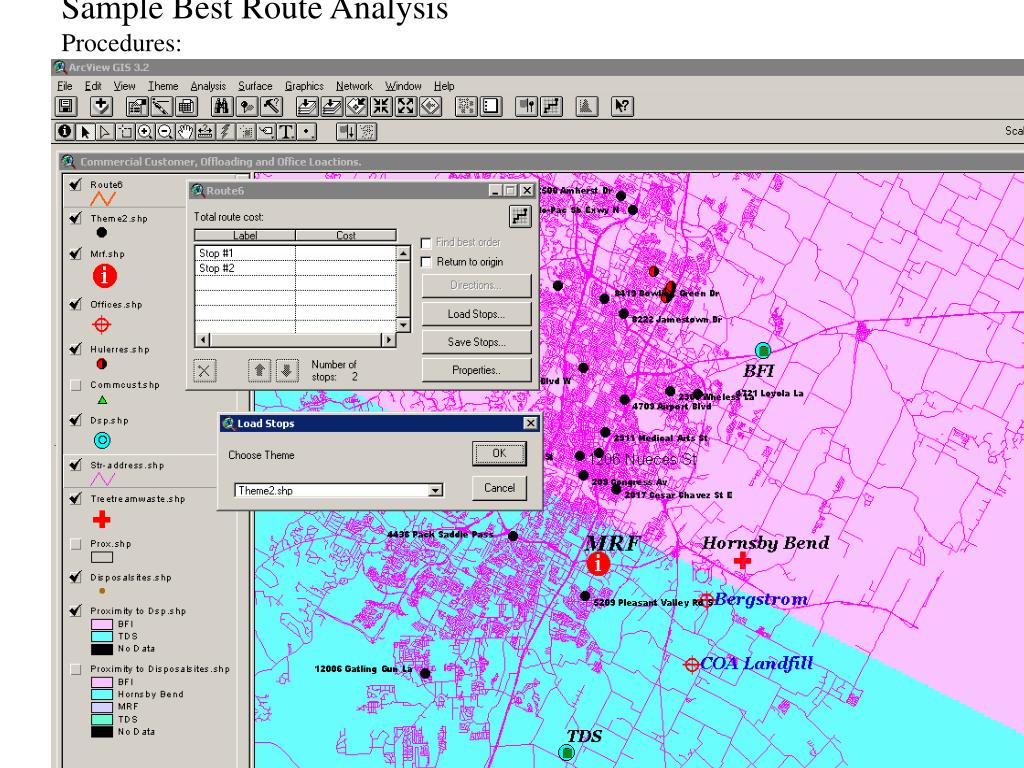Image resolution: width=1024 pixels, height=768 pixels.
Task: Check the Return to origin option
Action: tap(426, 262)
